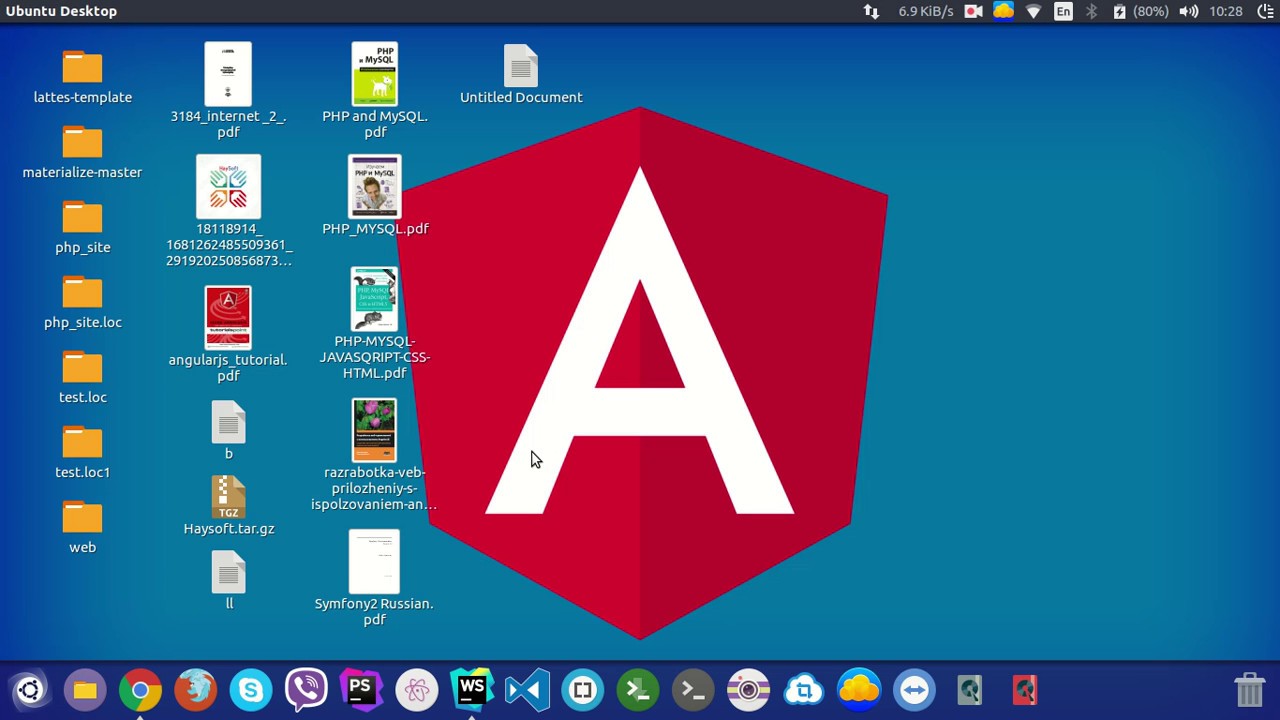Open the En keyboard layout indicator
Screen dimensions: 1280x720
1063,11
